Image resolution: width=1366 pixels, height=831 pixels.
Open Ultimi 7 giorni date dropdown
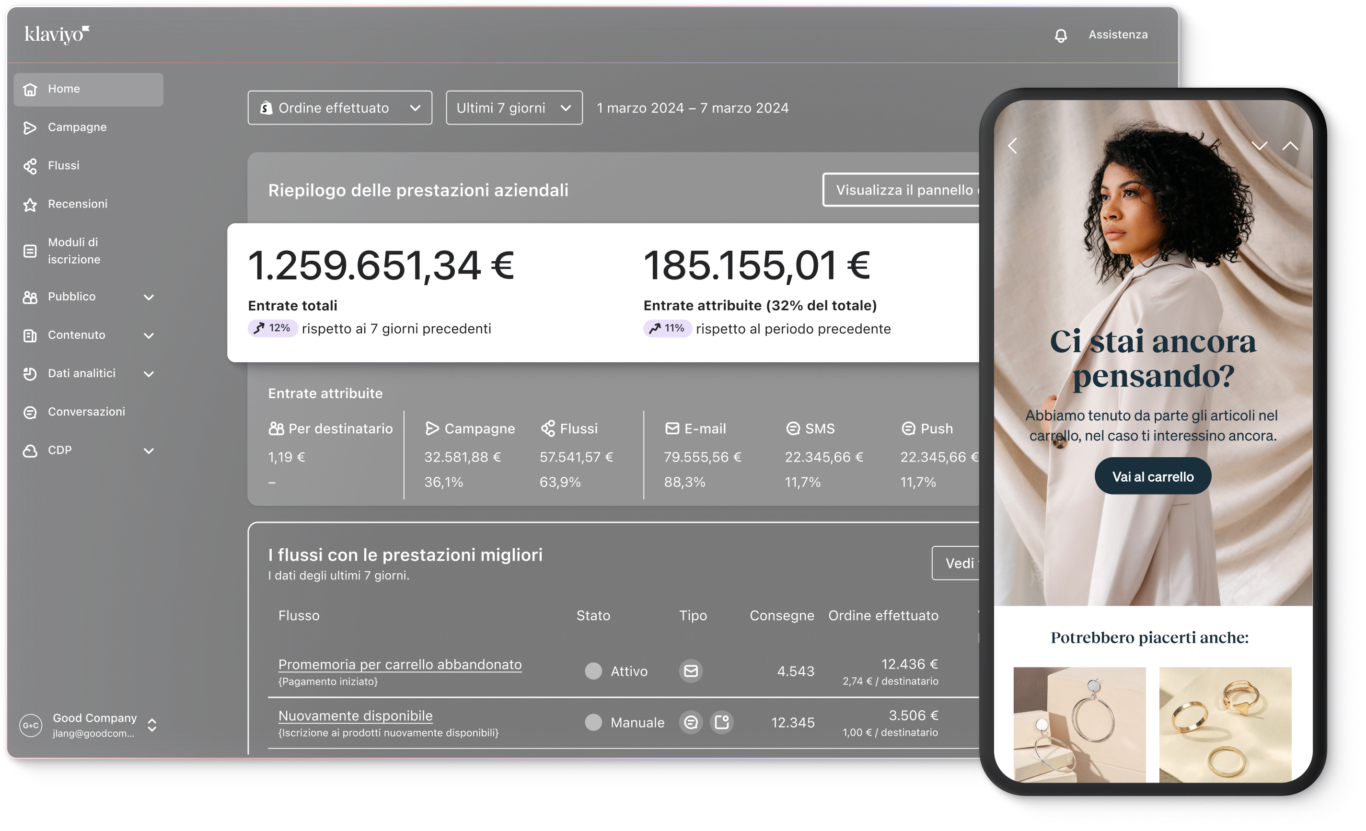pyautogui.click(x=514, y=108)
